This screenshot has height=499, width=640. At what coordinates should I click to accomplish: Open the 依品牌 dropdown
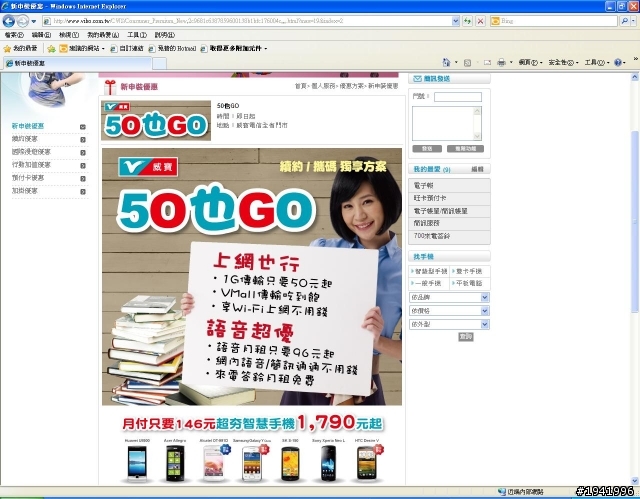coord(449,297)
